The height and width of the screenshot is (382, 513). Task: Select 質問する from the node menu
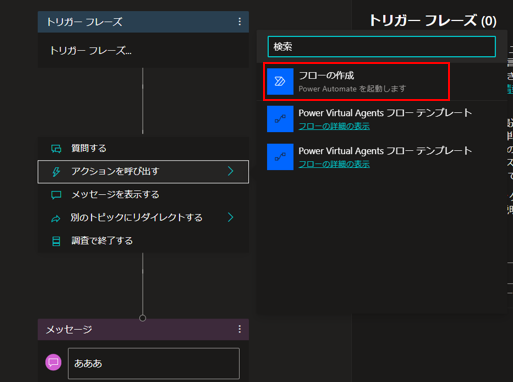pyautogui.click(x=143, y=148)
